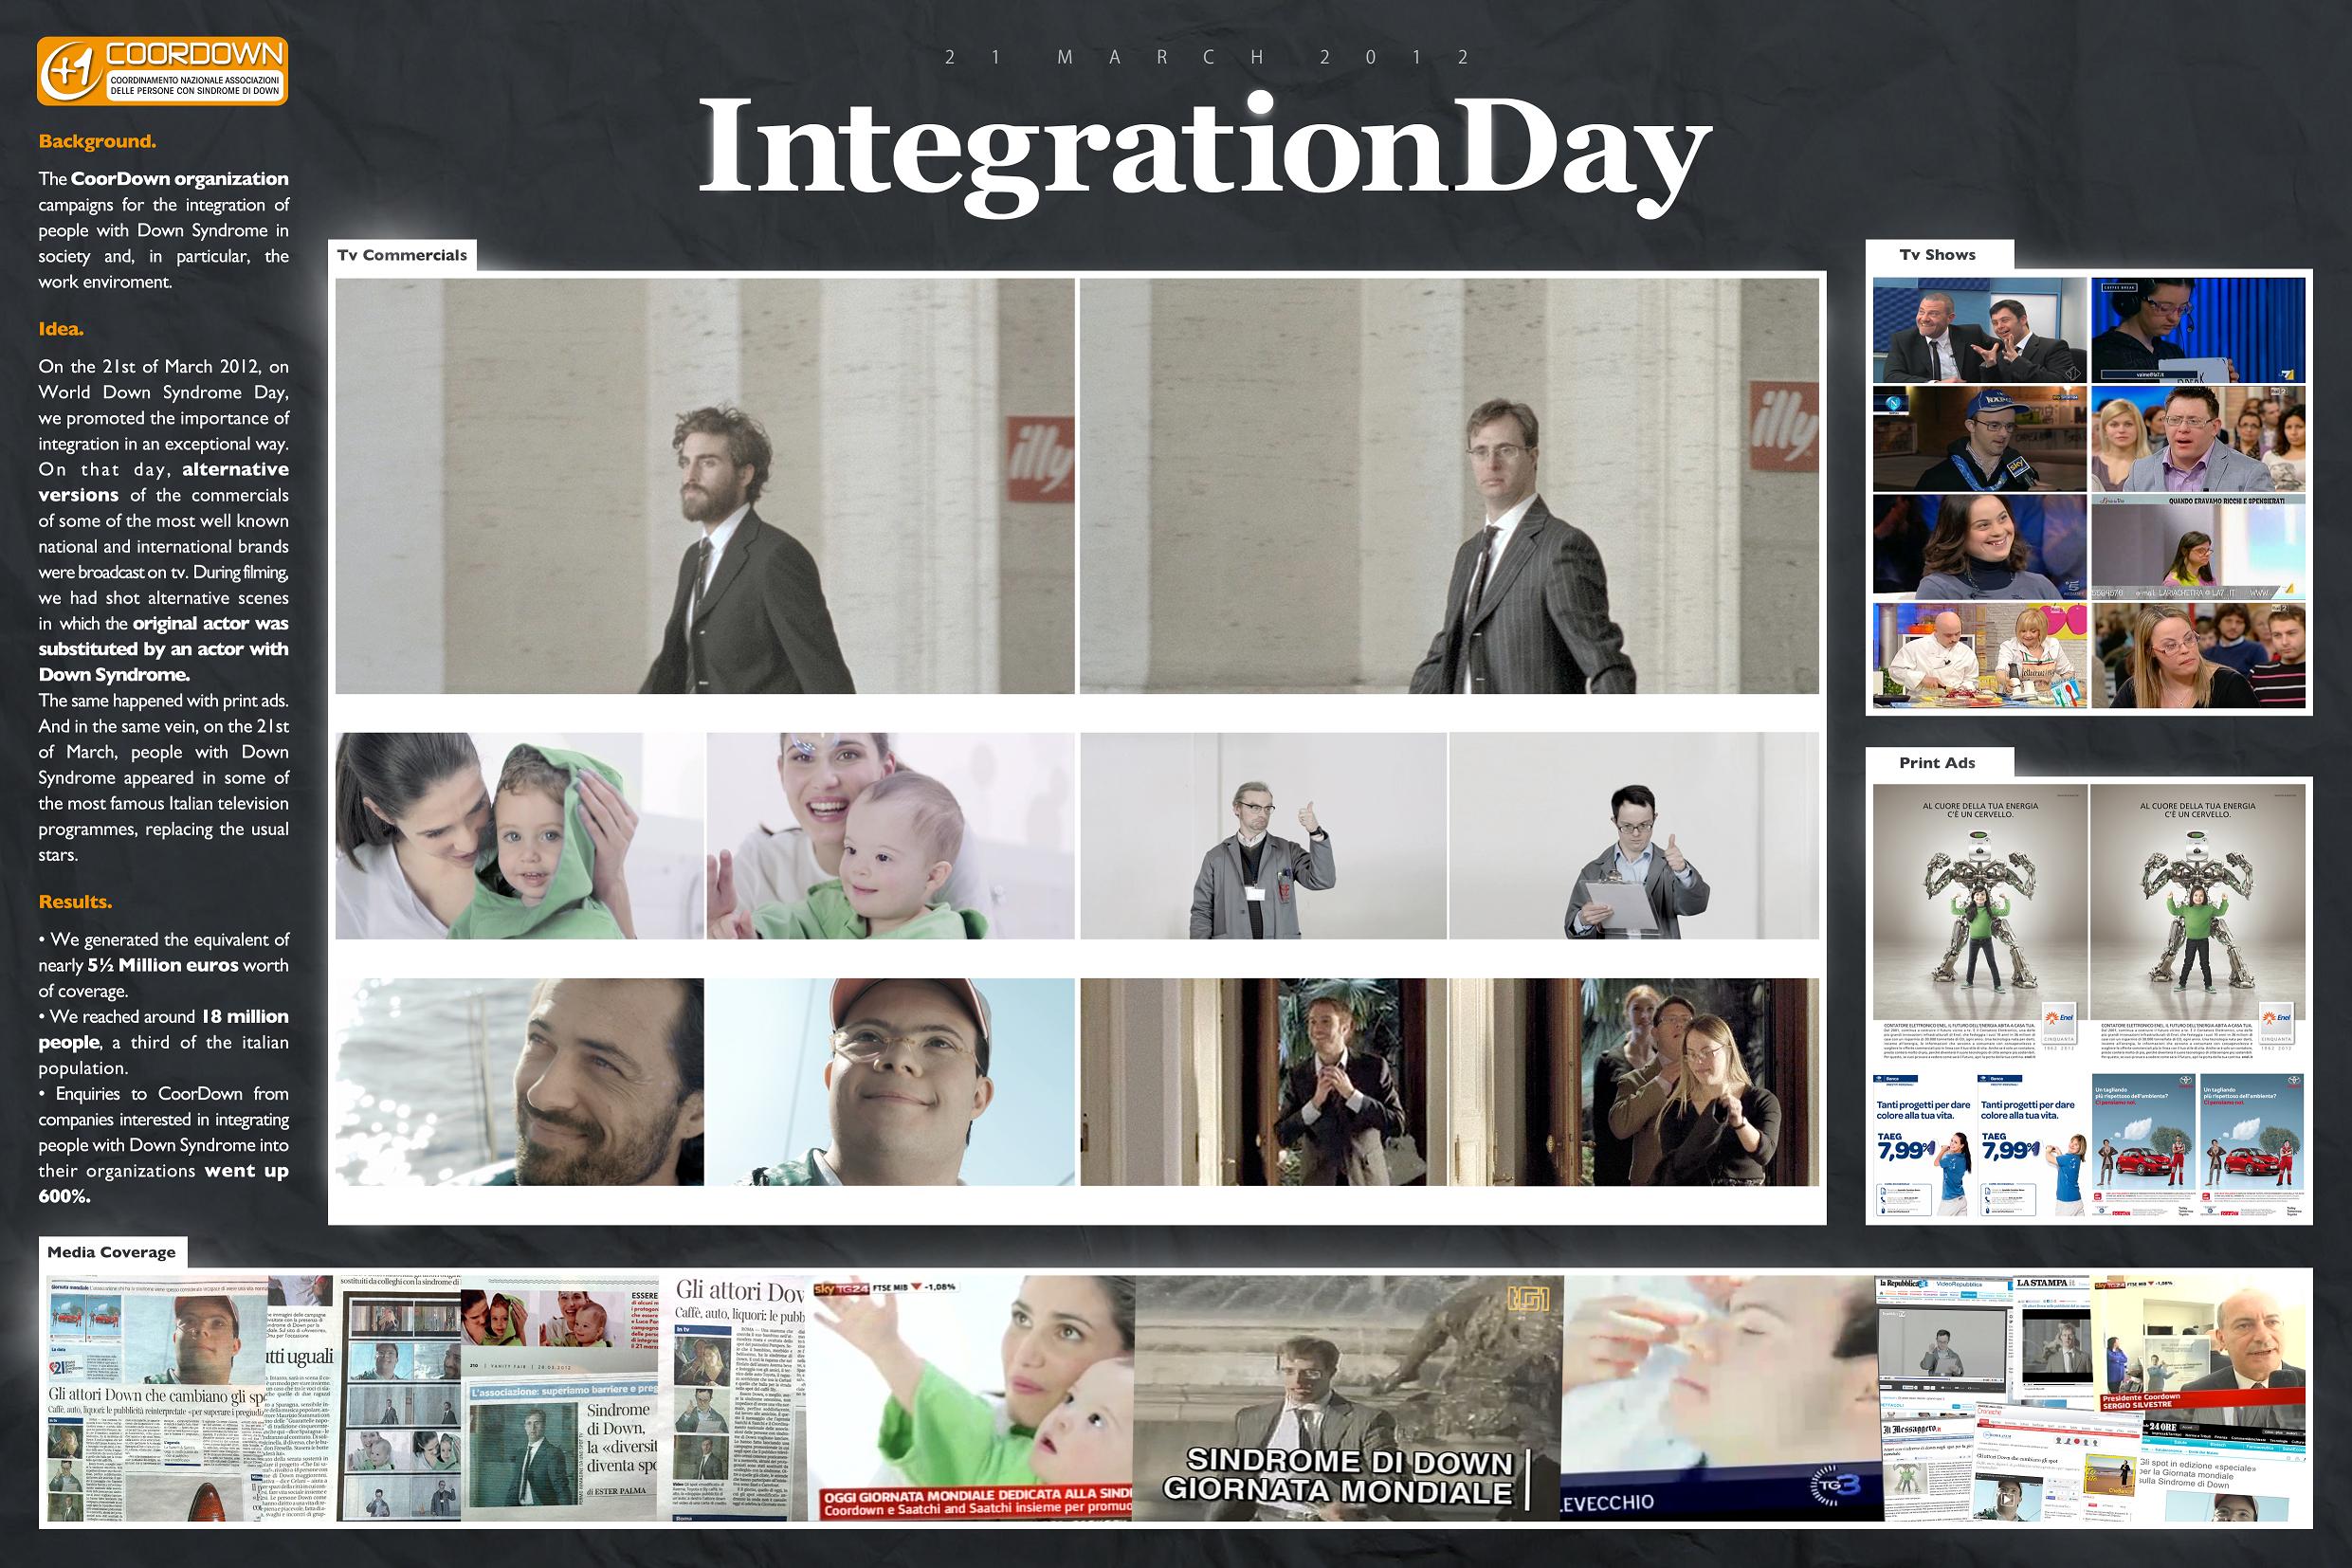Click the illy logo behind the man with glasses
This screenshot has width=2352, height=1568.
1783,424
